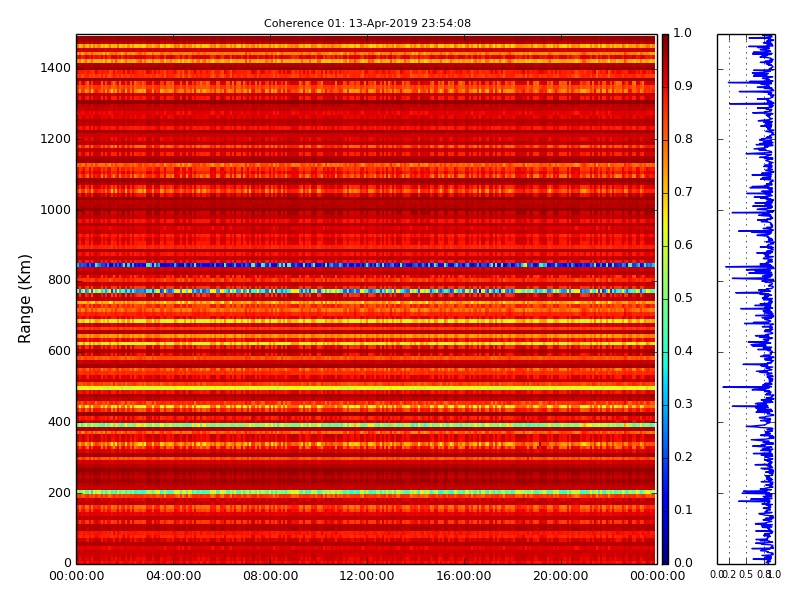Click the 12:00:00 time axis tick label
800x600 pixels.
pyautogui.click(x=367, y=576)
